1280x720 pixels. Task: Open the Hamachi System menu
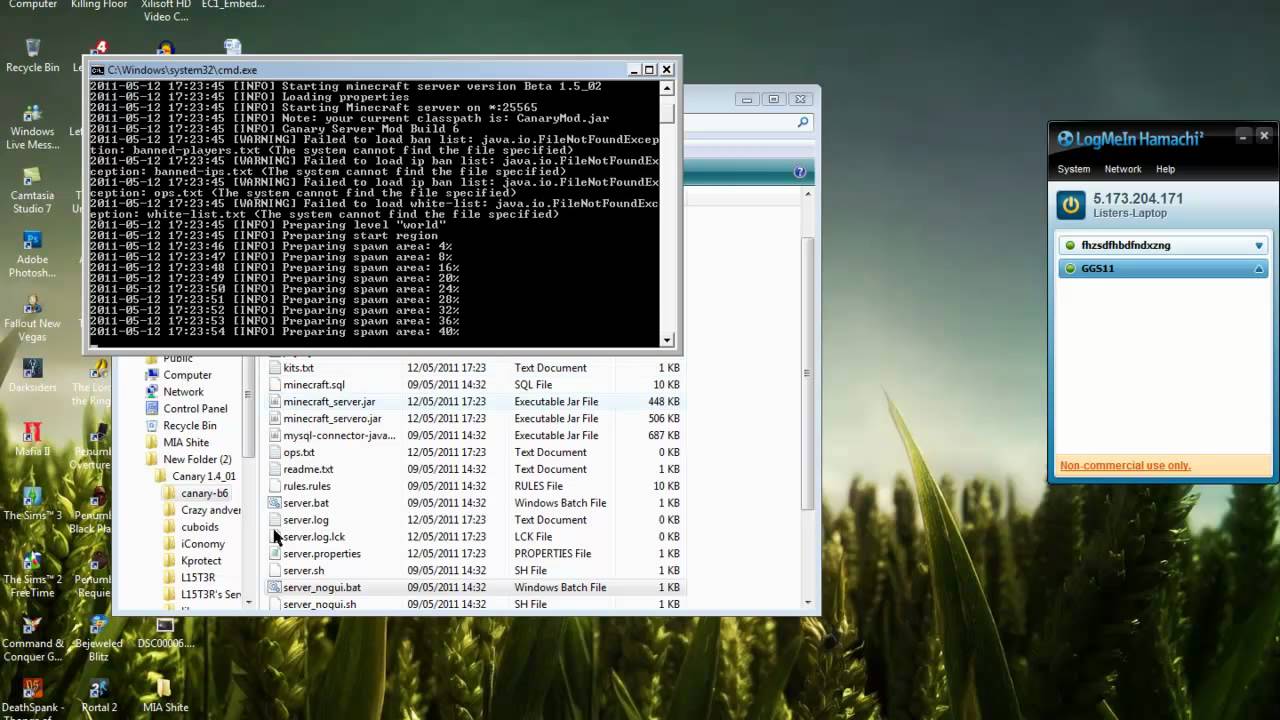point(1074,169)
